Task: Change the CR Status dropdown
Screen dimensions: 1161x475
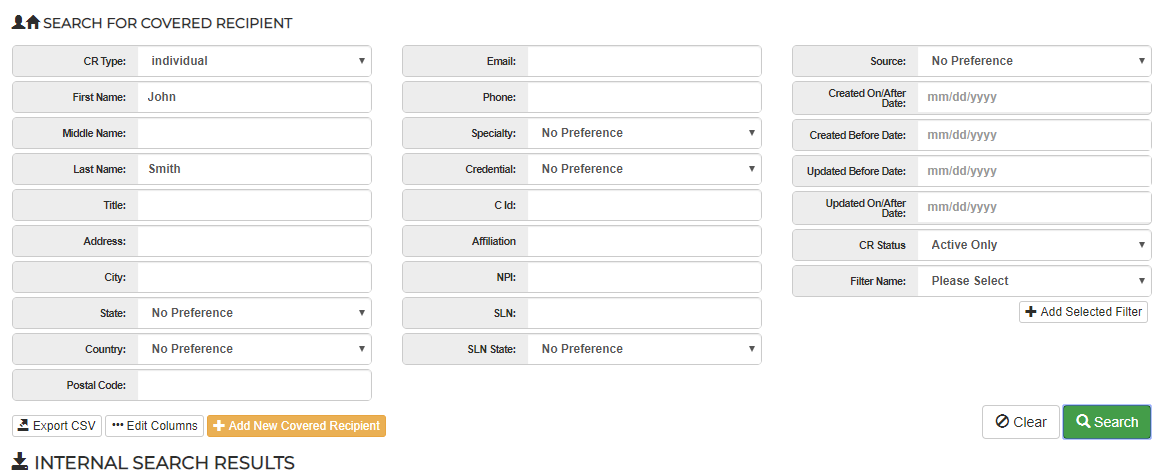Action: 1034,245
